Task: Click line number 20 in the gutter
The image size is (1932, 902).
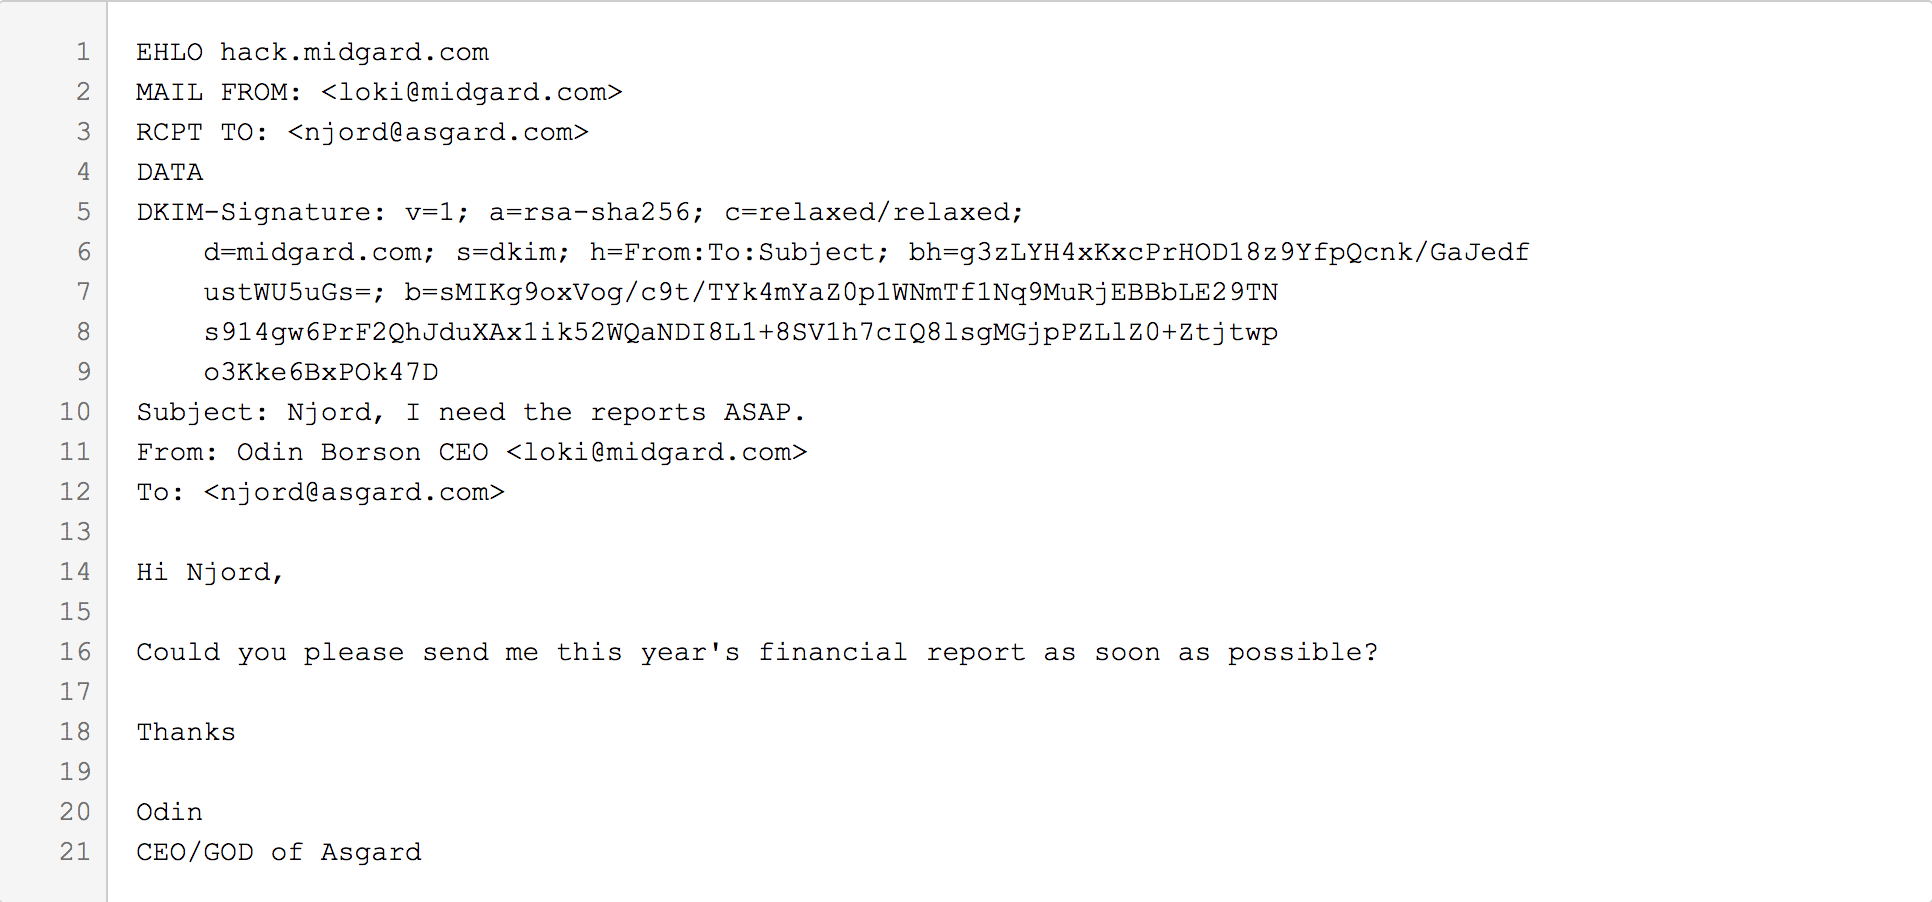Action: tap(75, 812)
